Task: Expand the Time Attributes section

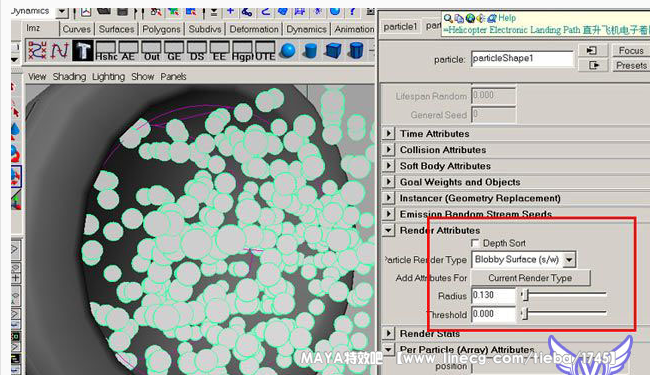Action: pyautogui.click(x=388, y=133)
